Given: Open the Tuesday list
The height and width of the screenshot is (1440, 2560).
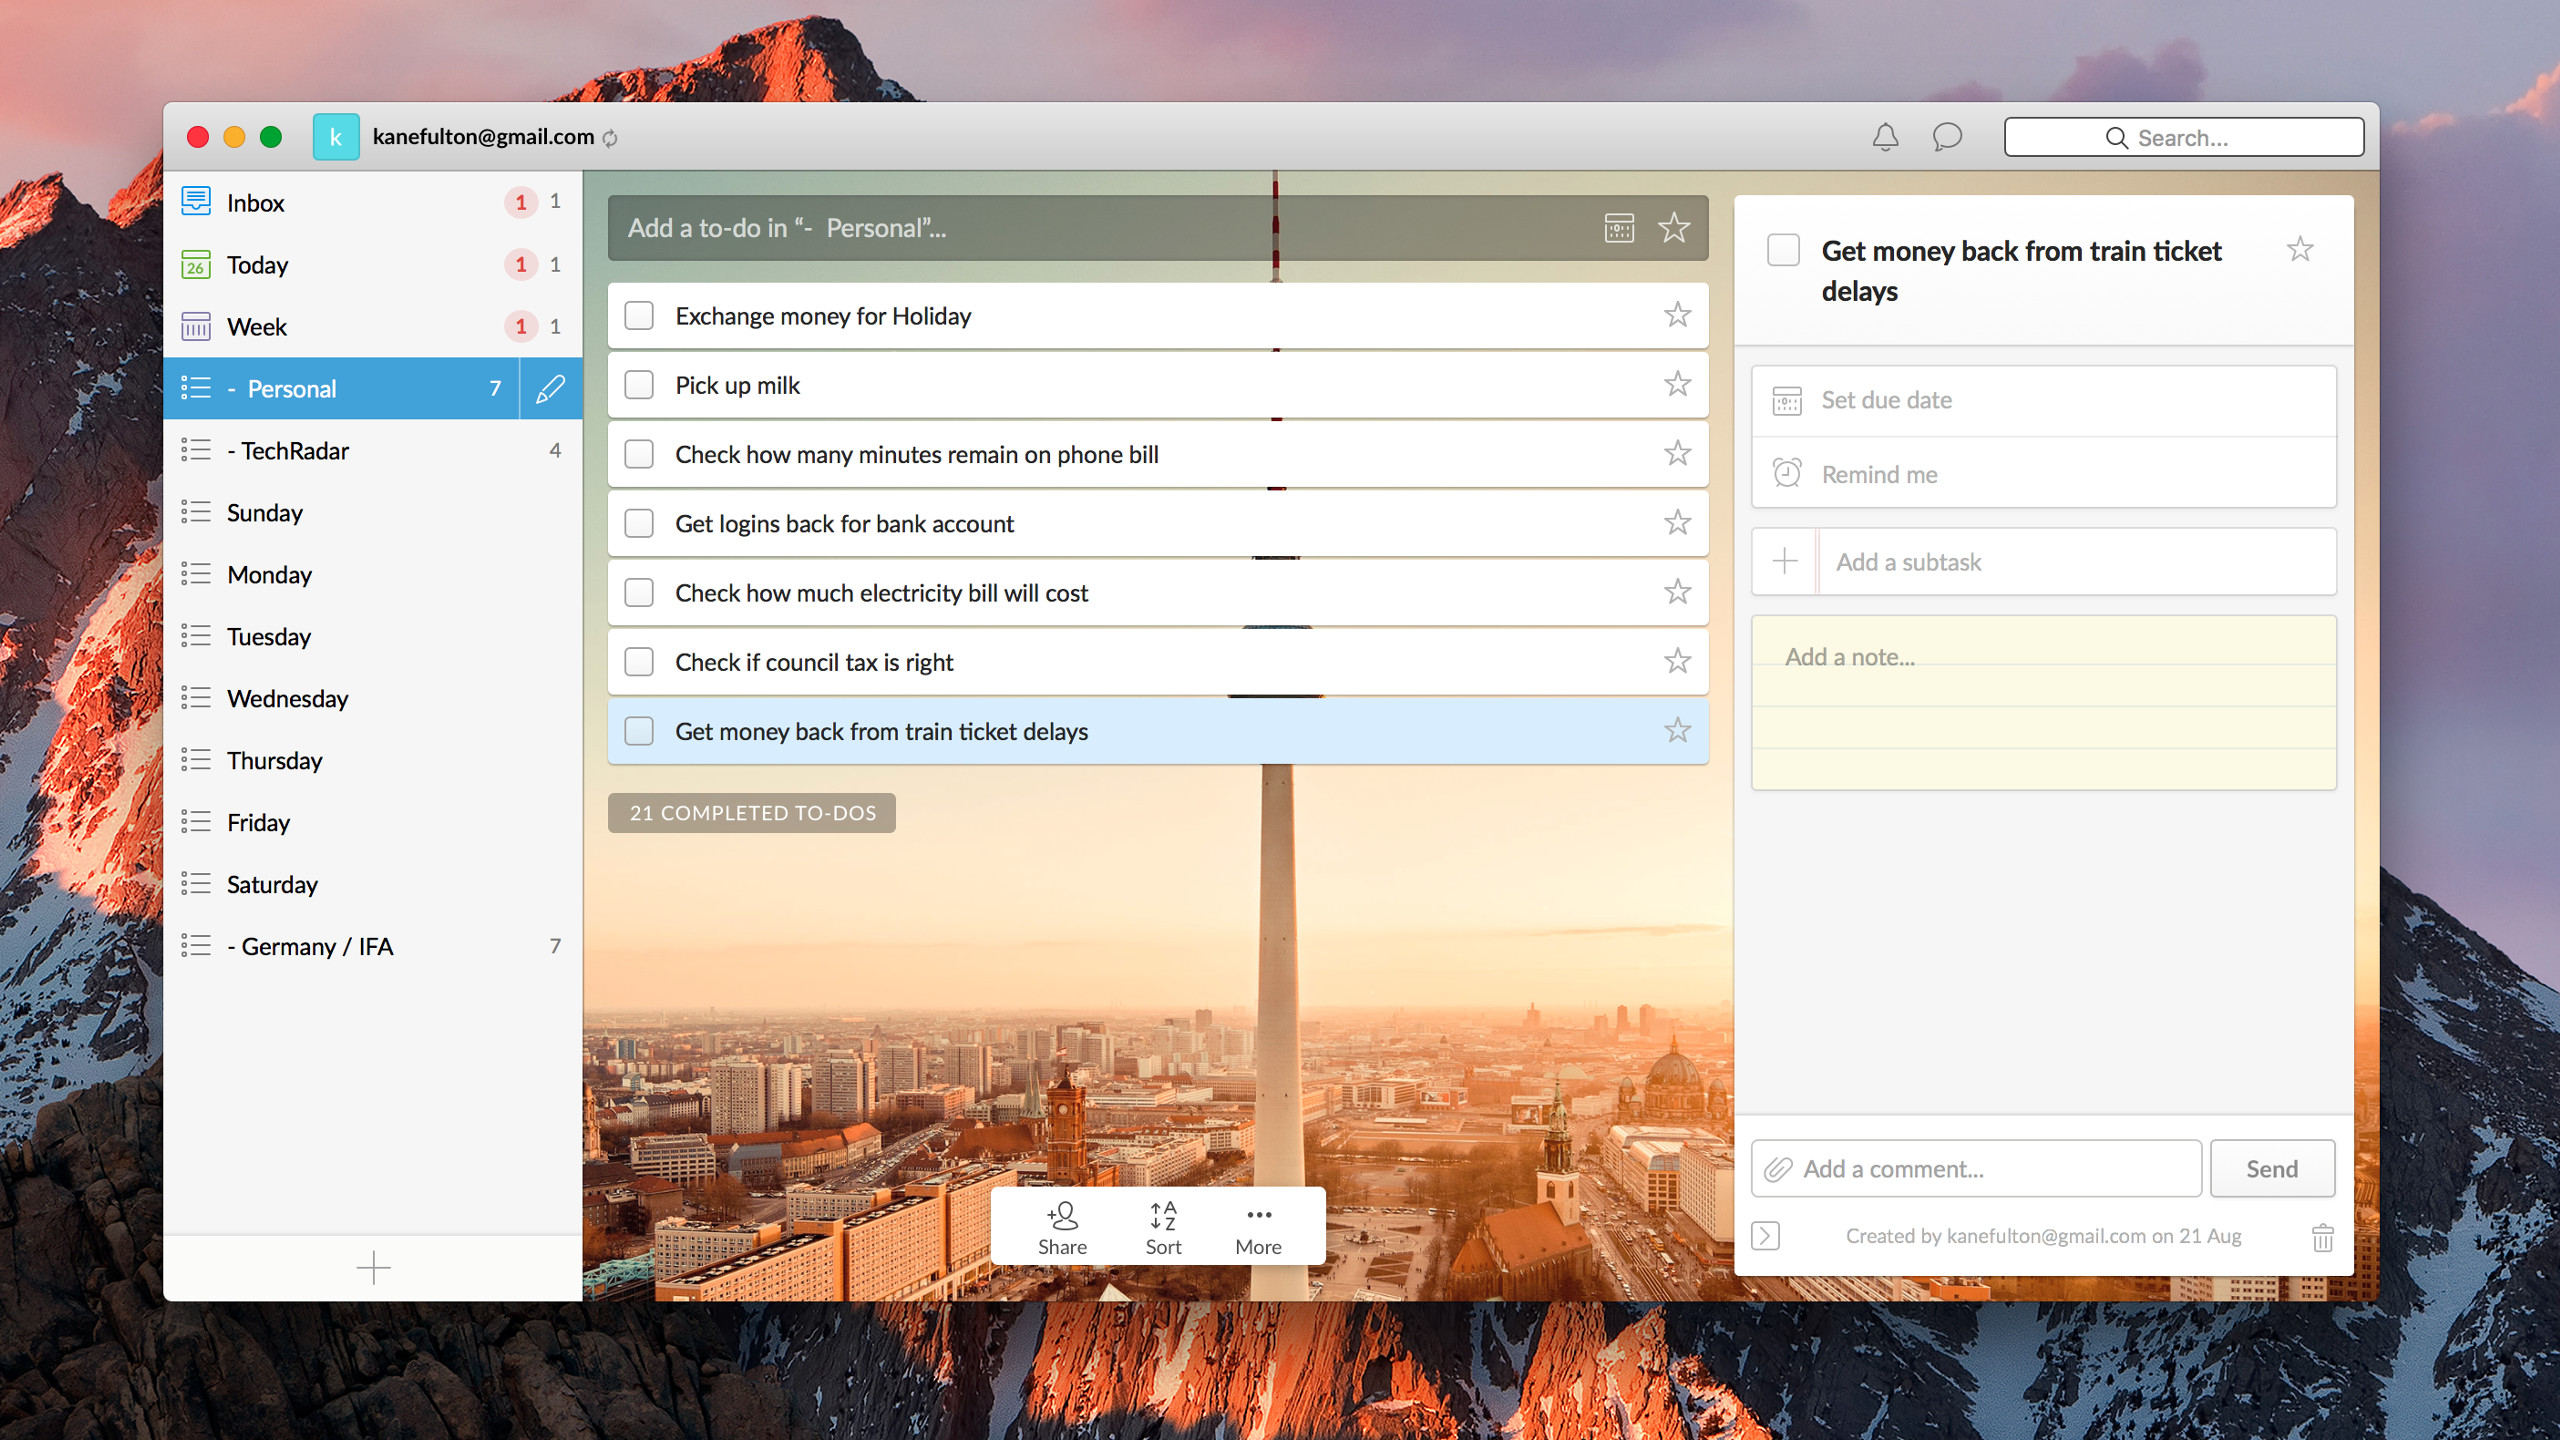Looking at the screenshot, I should (373, 636).
